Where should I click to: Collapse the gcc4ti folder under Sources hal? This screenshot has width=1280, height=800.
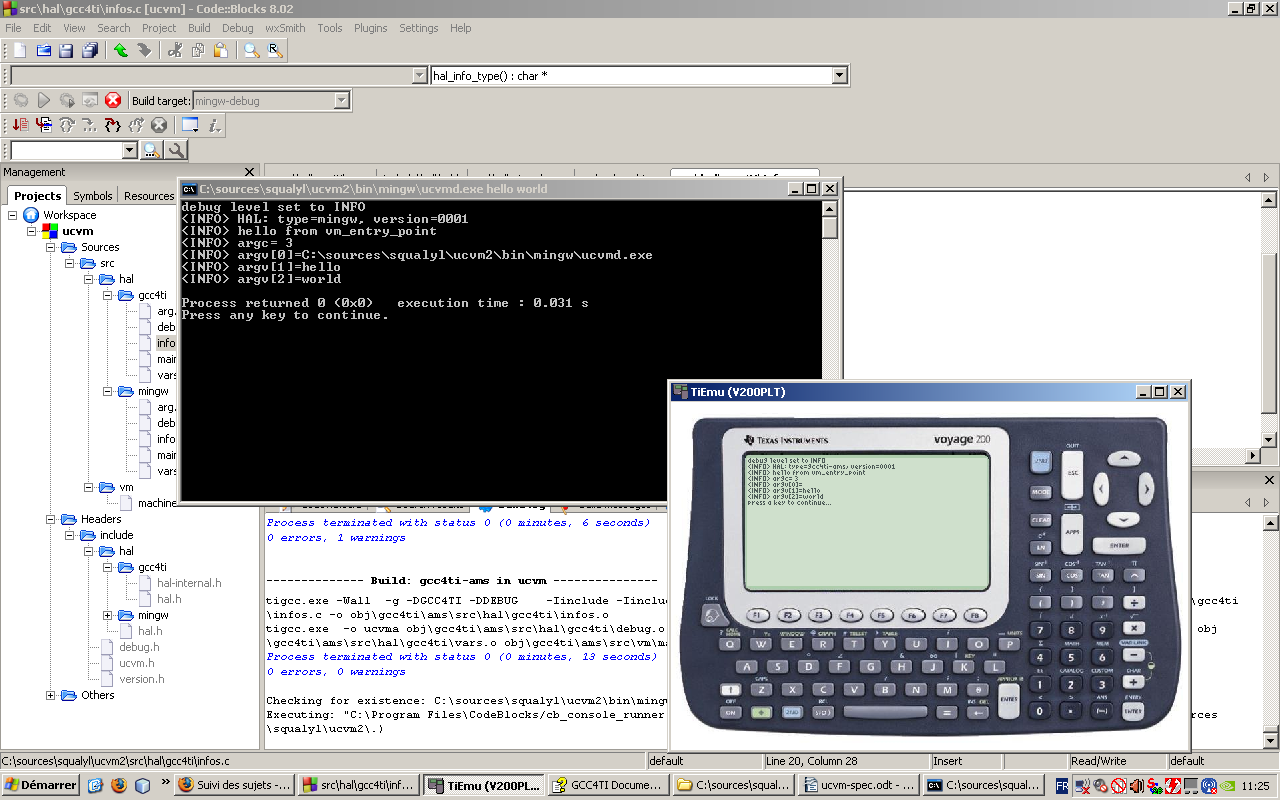[109, 295]
